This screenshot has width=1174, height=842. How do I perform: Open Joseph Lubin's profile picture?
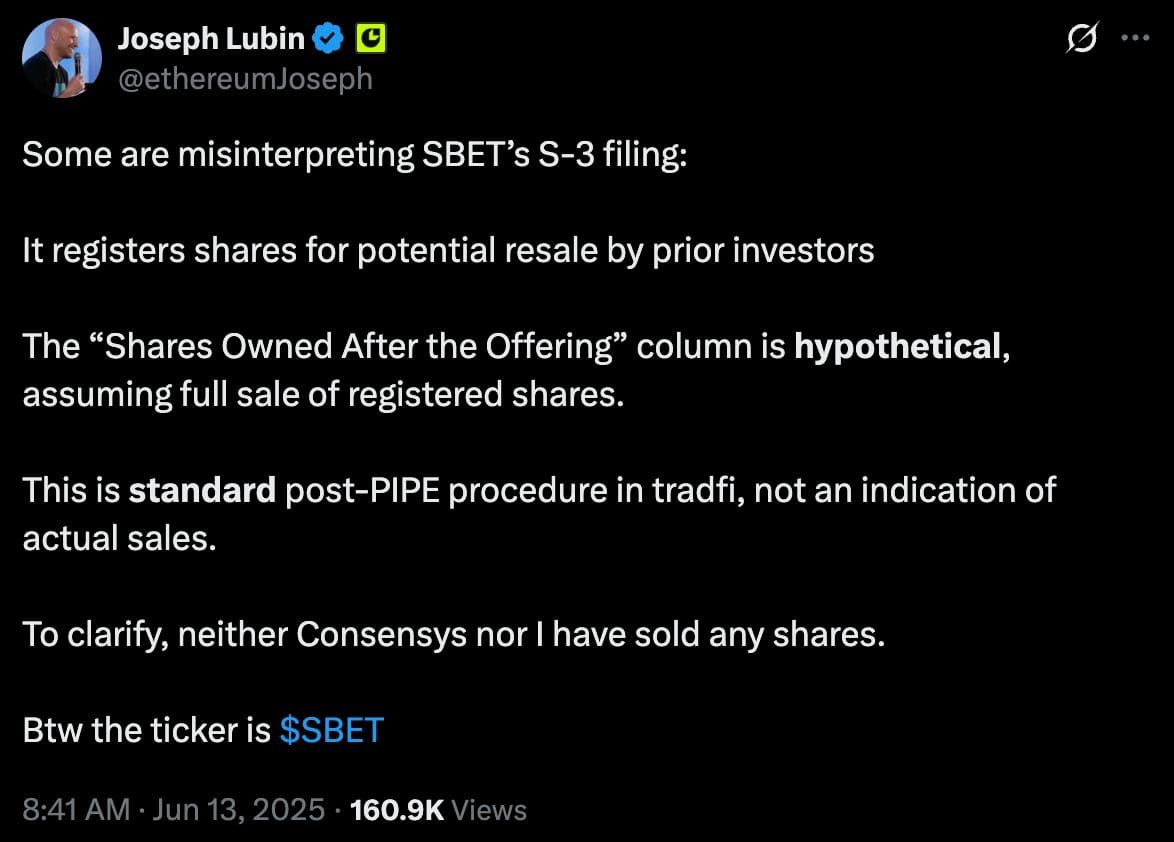pyautogui.click(x=61, y=58)
